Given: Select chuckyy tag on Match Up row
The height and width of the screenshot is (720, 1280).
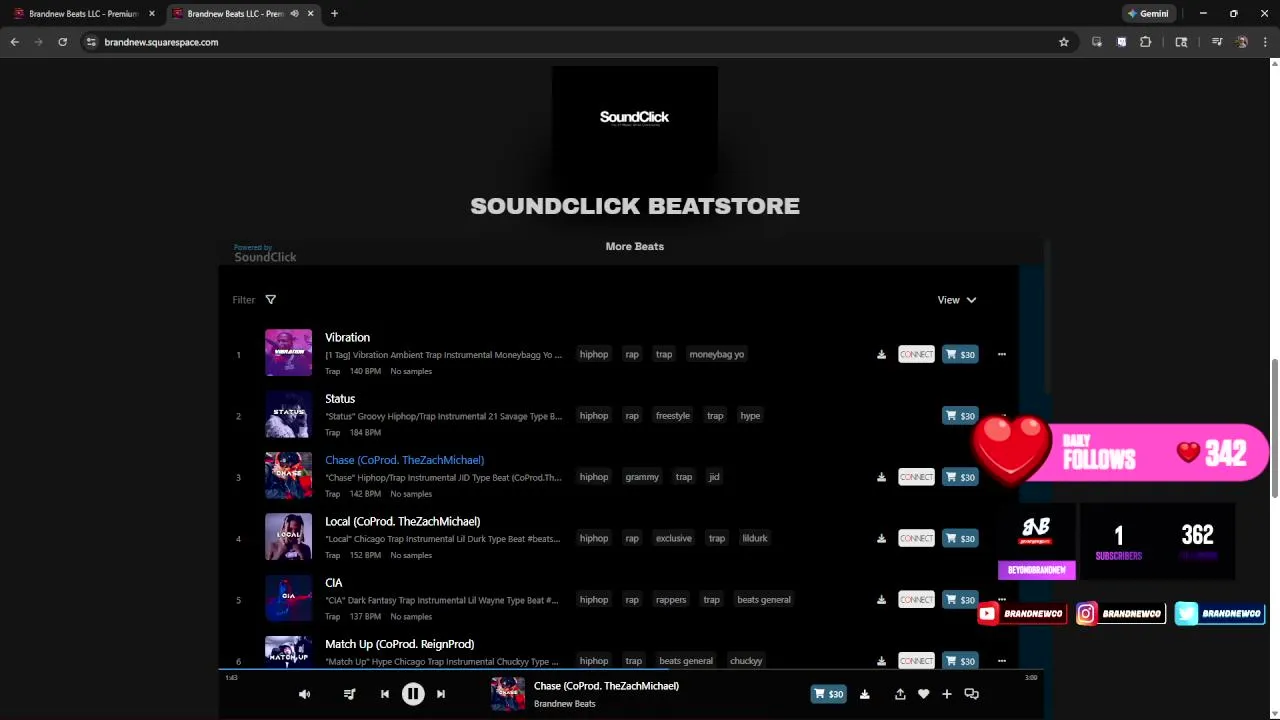Looking at the screenshot, I should pyautogui.click(x=746, y=661).
